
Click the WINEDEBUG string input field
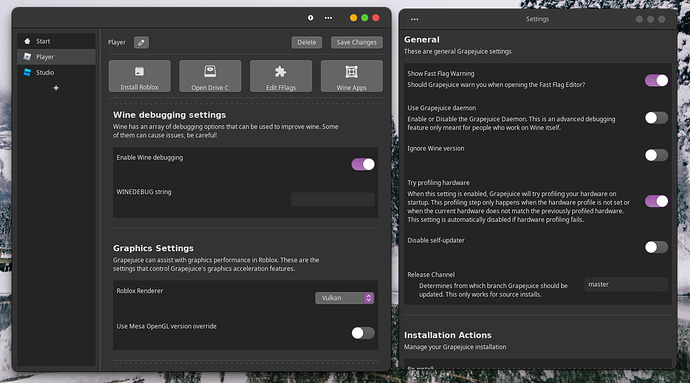click(333, 199)
